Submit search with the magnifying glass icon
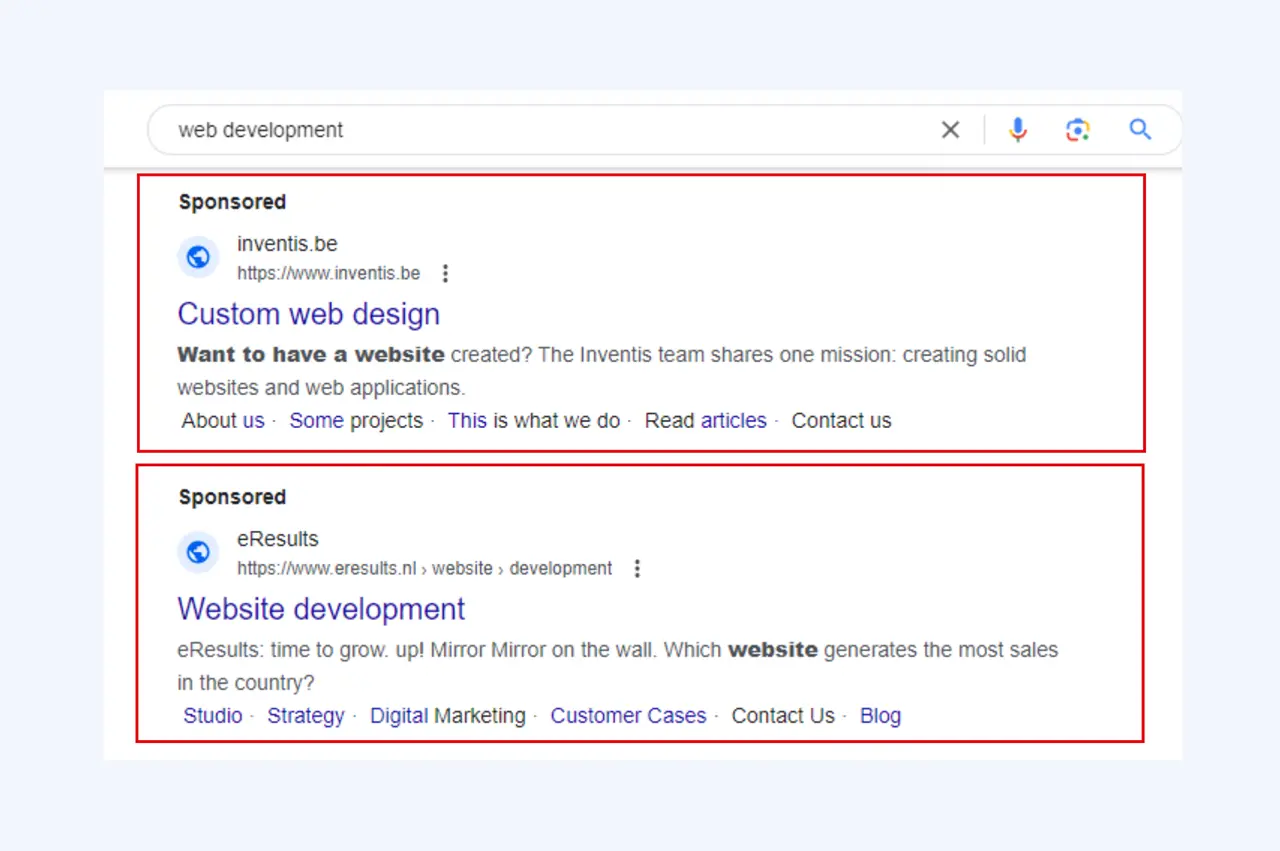This screenshot has height=851, width=1280. point(1140,129)
